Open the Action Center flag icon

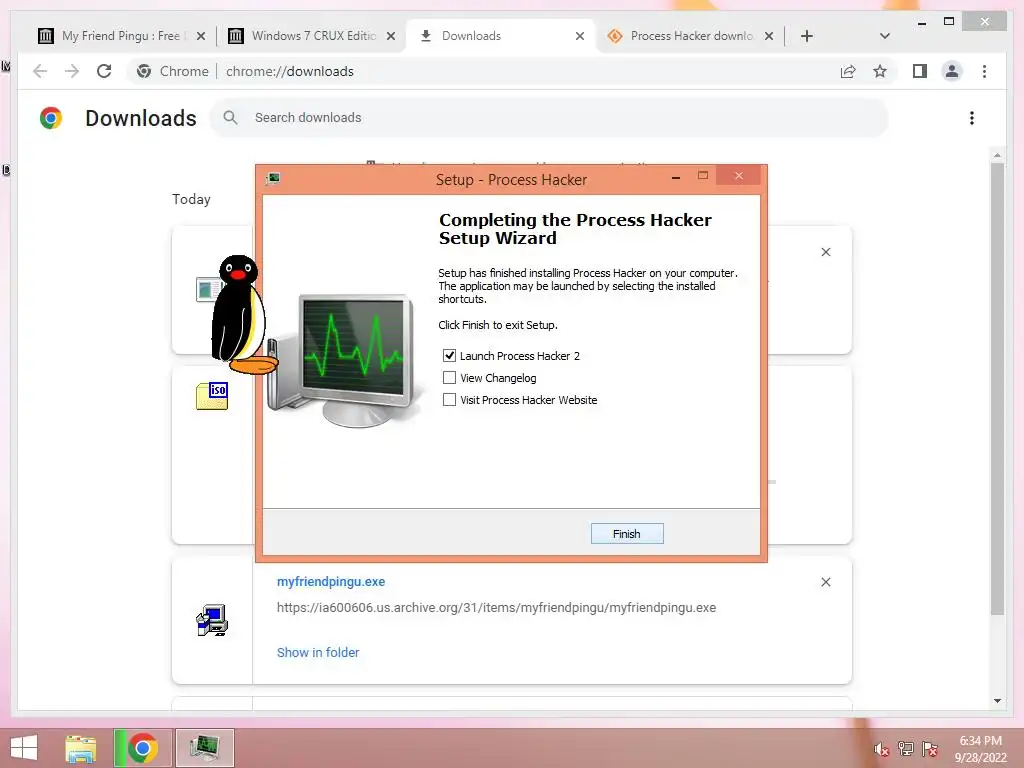point(930,749)
